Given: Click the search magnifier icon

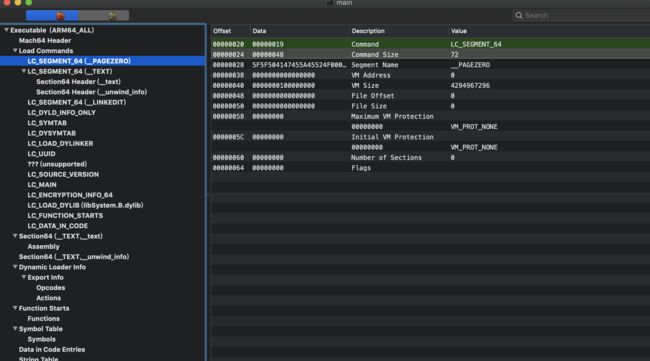Looking at the screenshot, I should (x=519, y=15).
